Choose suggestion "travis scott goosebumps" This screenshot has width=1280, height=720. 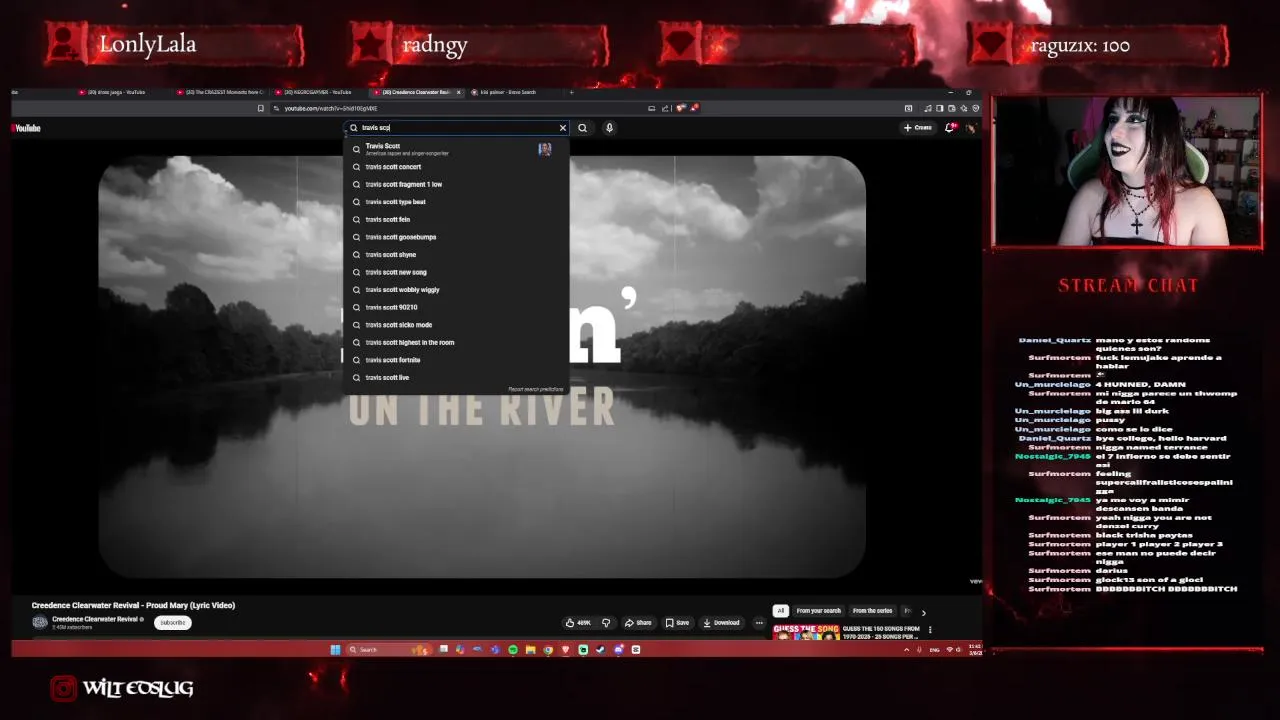click(x=456, y=237)
